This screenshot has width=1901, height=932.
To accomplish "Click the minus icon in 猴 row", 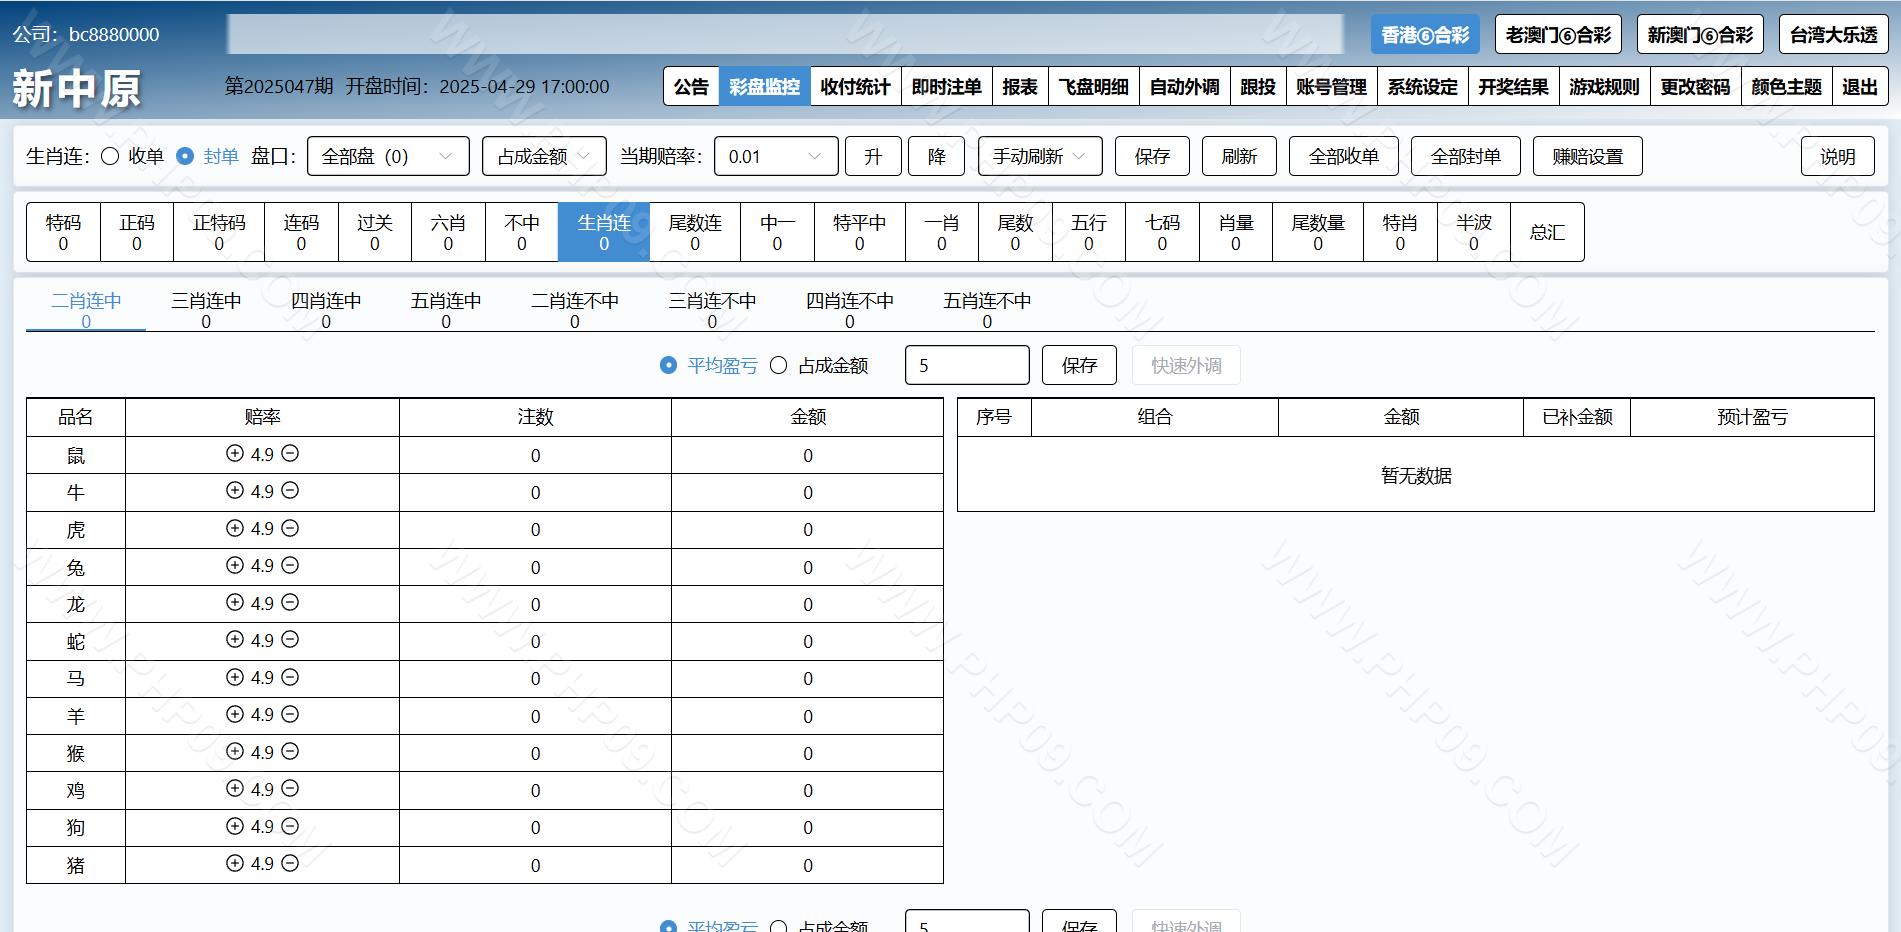I will pyautogui.click(x=290, y=751).
